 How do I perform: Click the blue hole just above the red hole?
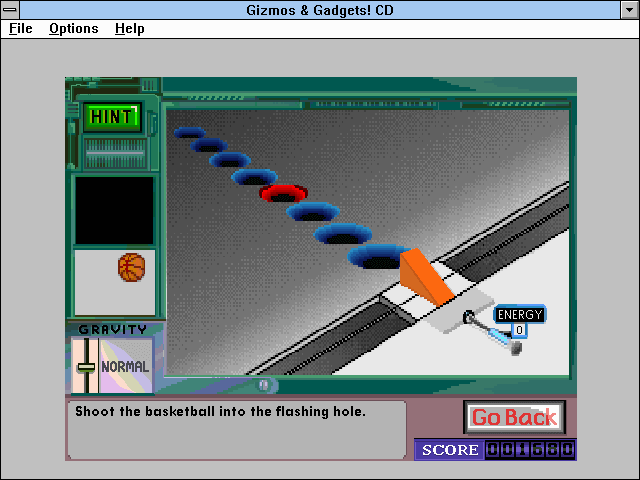(x=254, y=177)
